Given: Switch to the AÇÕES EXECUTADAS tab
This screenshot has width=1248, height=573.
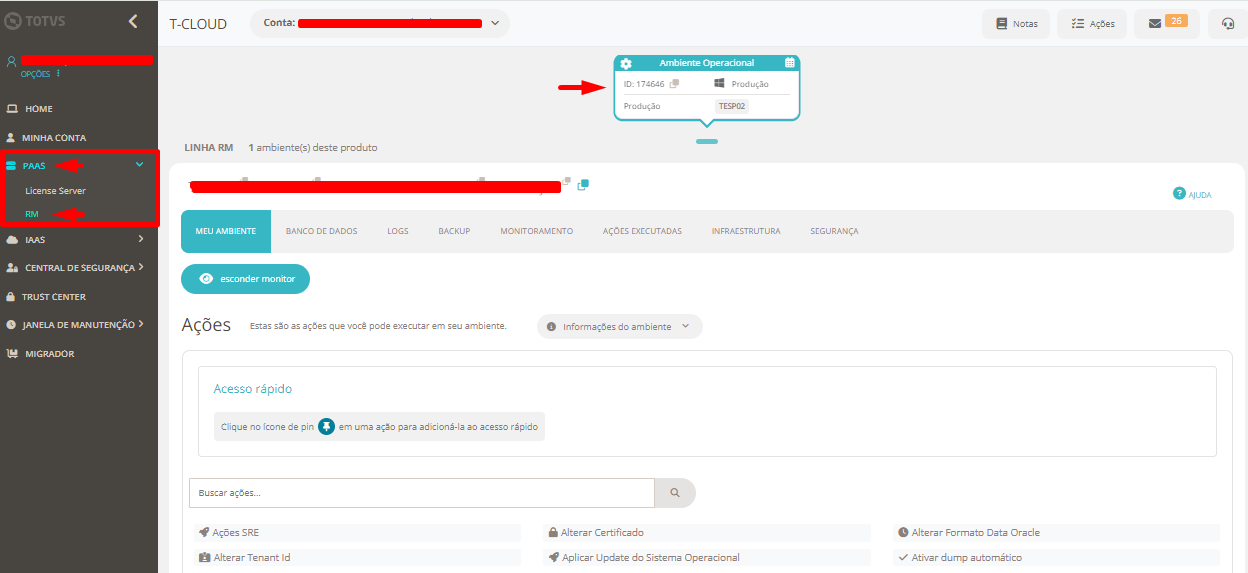Looking at the screenshot, I should (642, 231).
